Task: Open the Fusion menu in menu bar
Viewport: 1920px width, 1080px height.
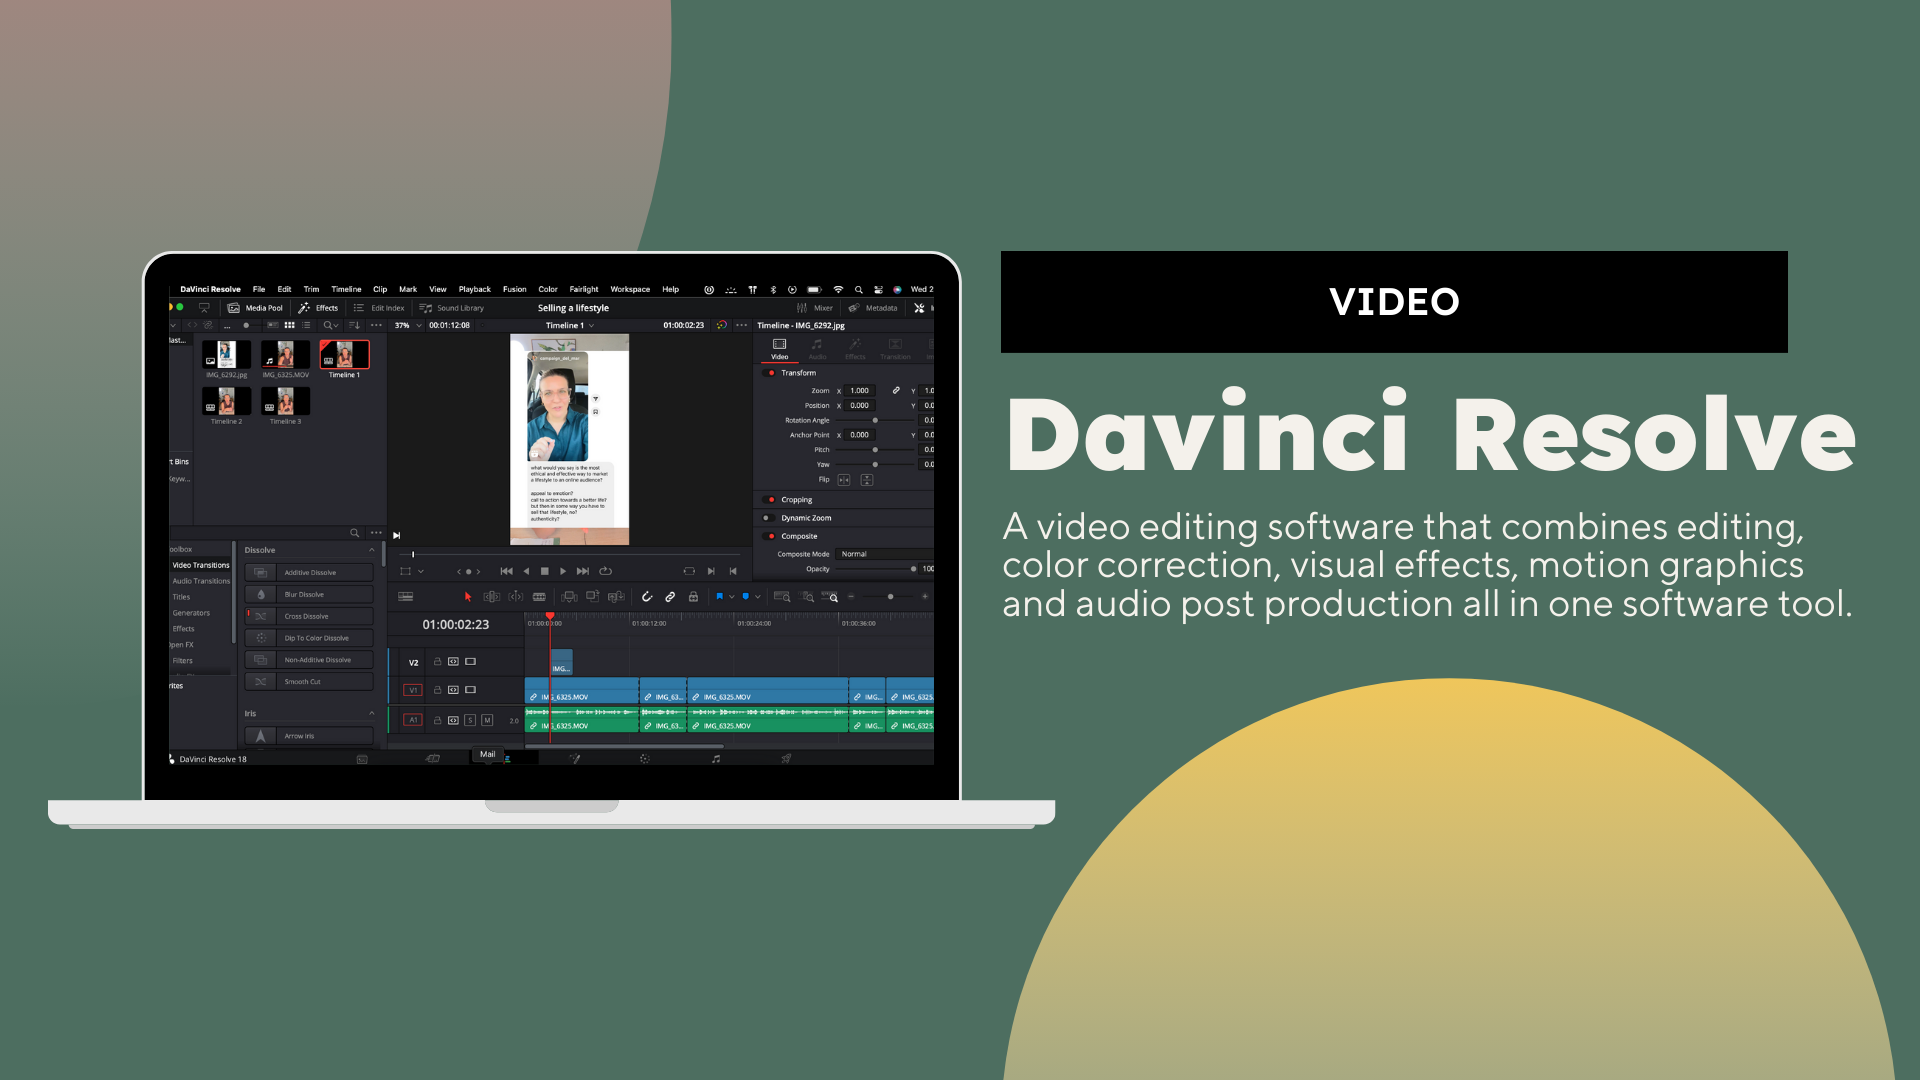Action: [x=514, y=290]
